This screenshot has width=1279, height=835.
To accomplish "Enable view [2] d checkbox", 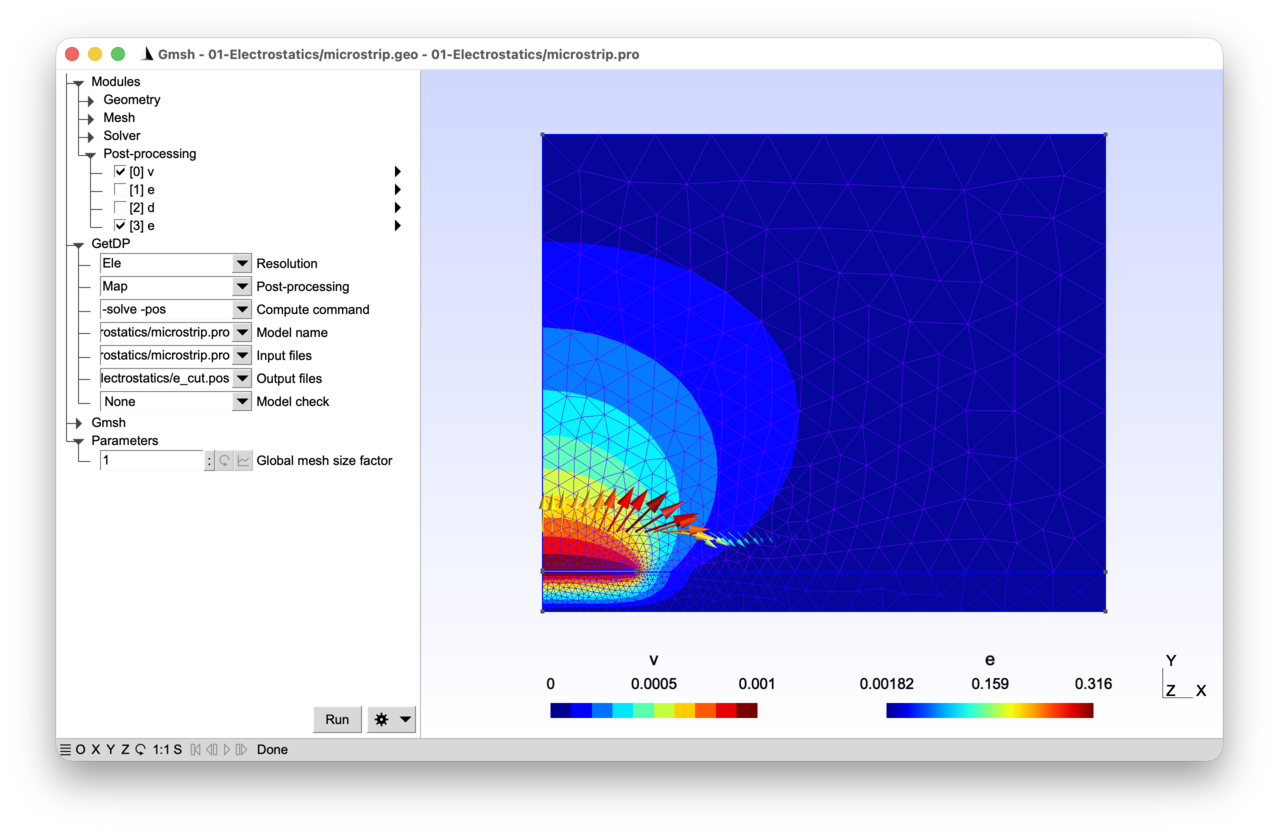I will tap(120, 208).
